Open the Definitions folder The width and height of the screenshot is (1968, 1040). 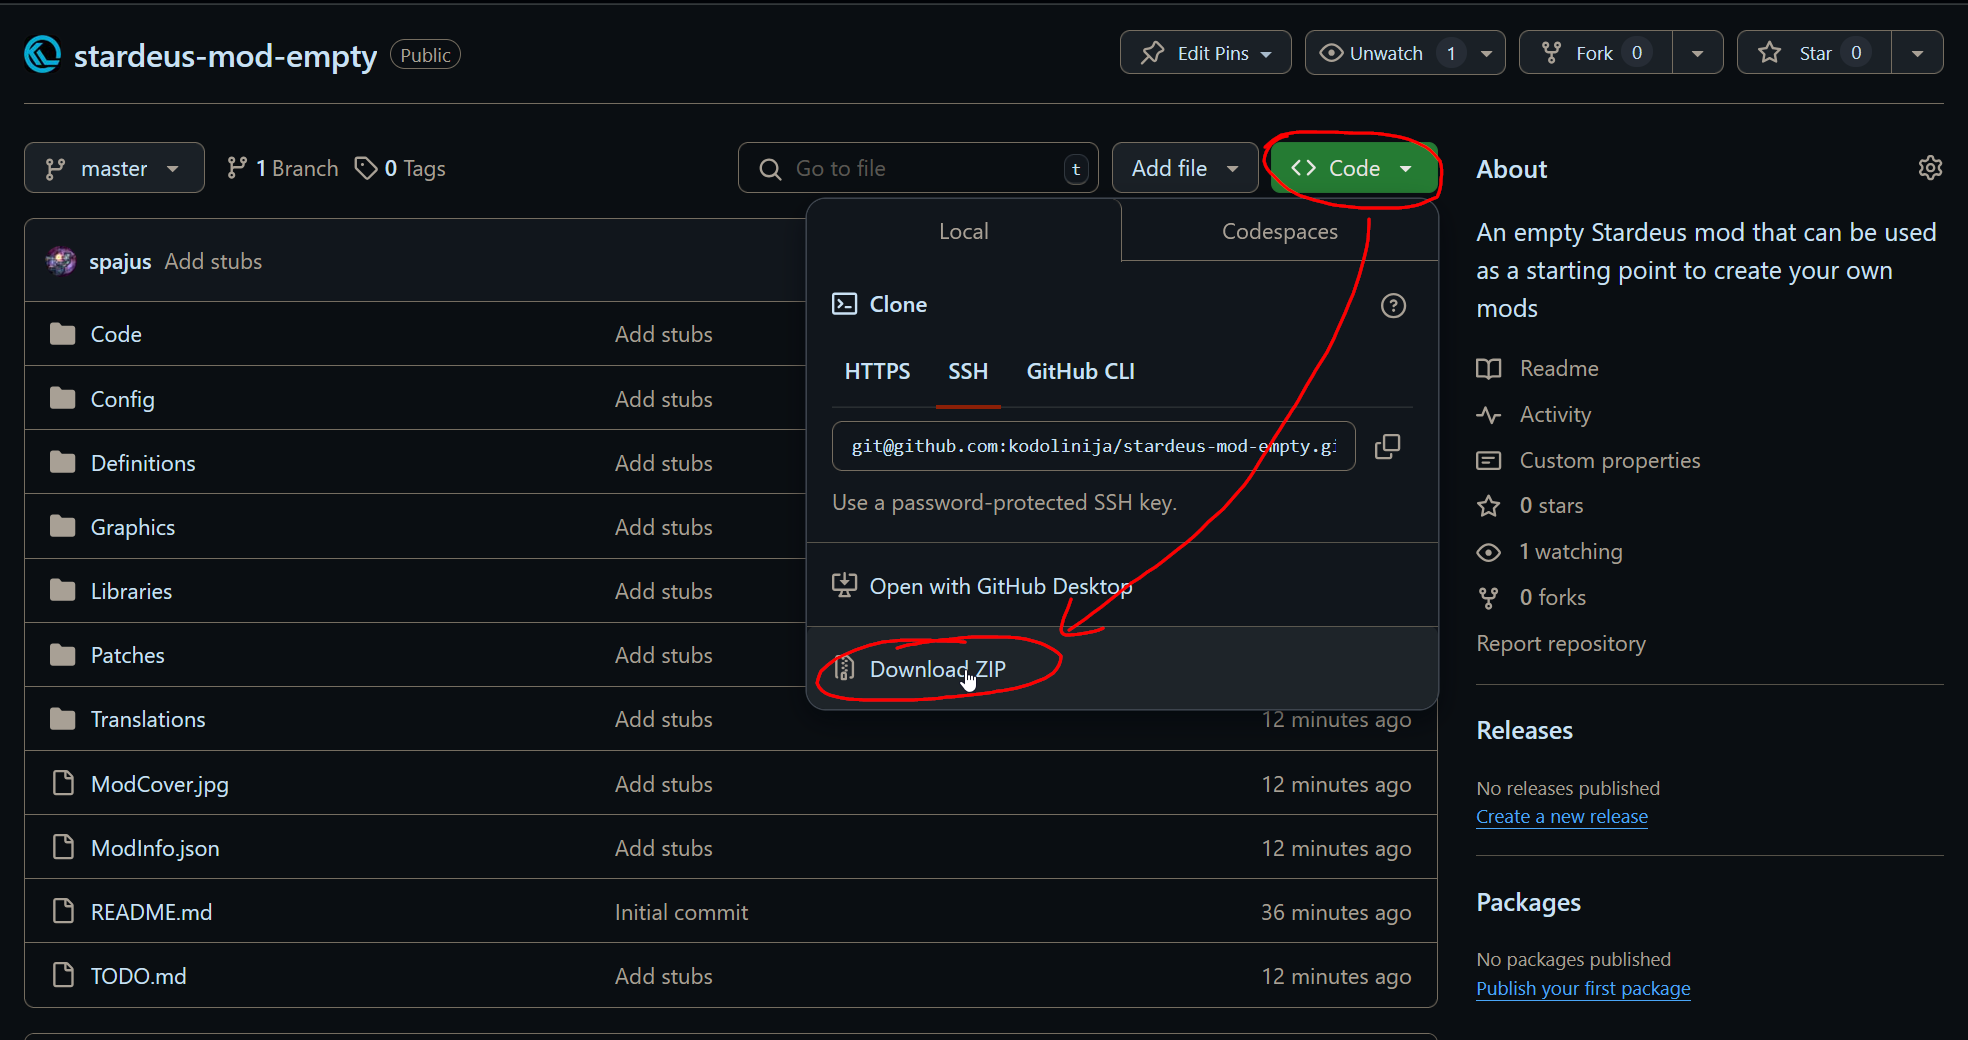(x=143, y=463)
